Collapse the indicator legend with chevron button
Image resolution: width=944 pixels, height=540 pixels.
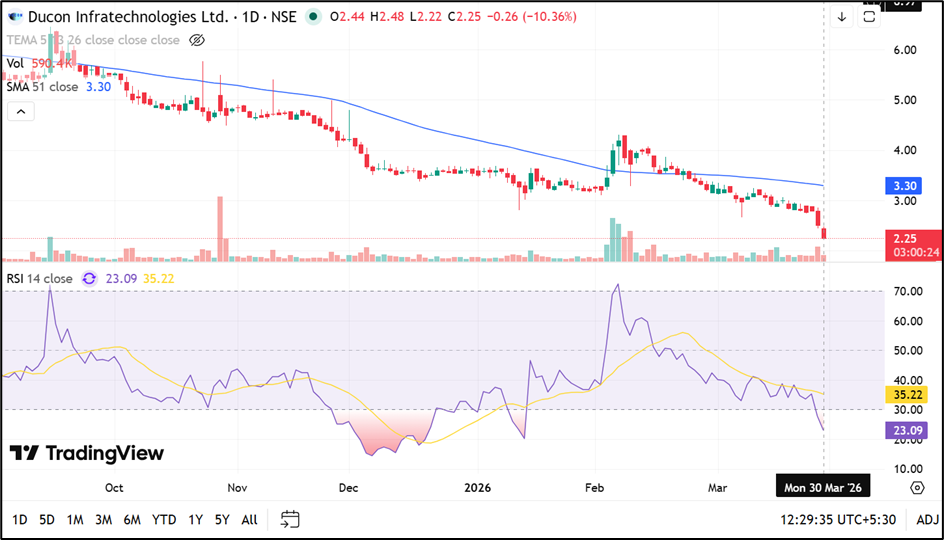coord(20,111)
